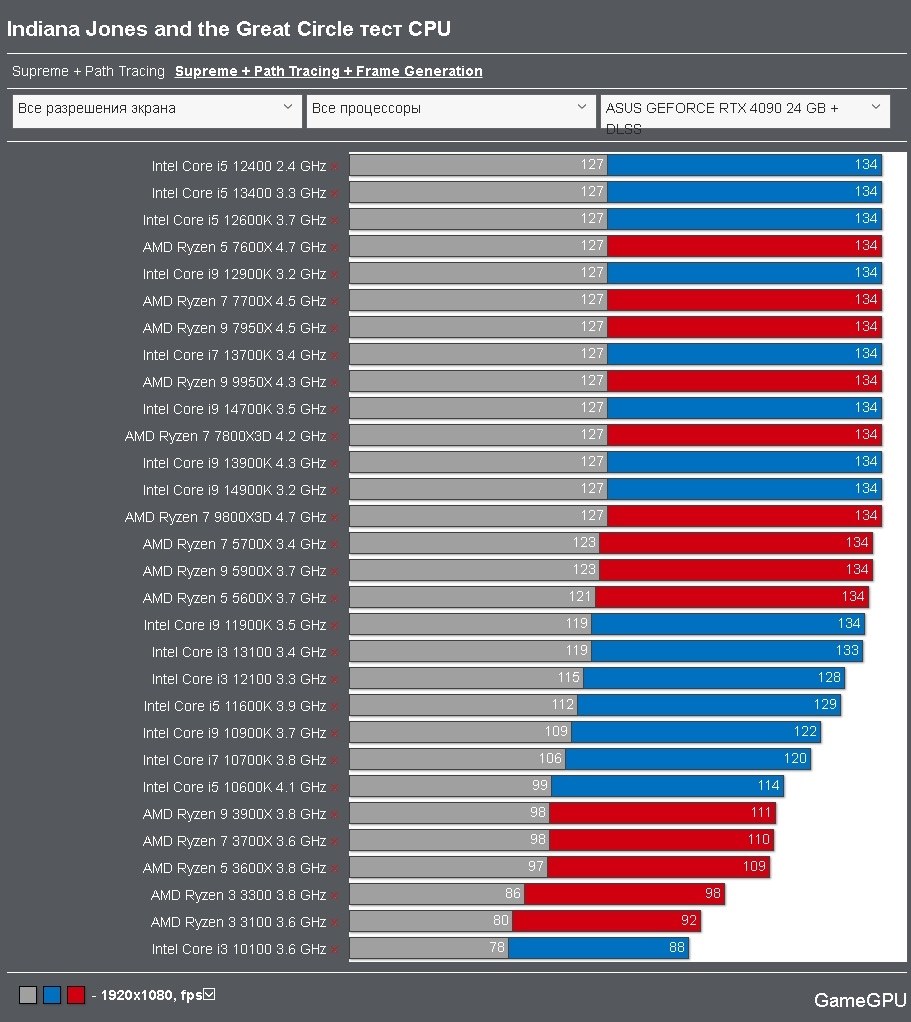Viewport: 911px width, 1022px height.
Task: Click the red bar for Ryzen 3 3100
Action: click(x=605, y=921)
